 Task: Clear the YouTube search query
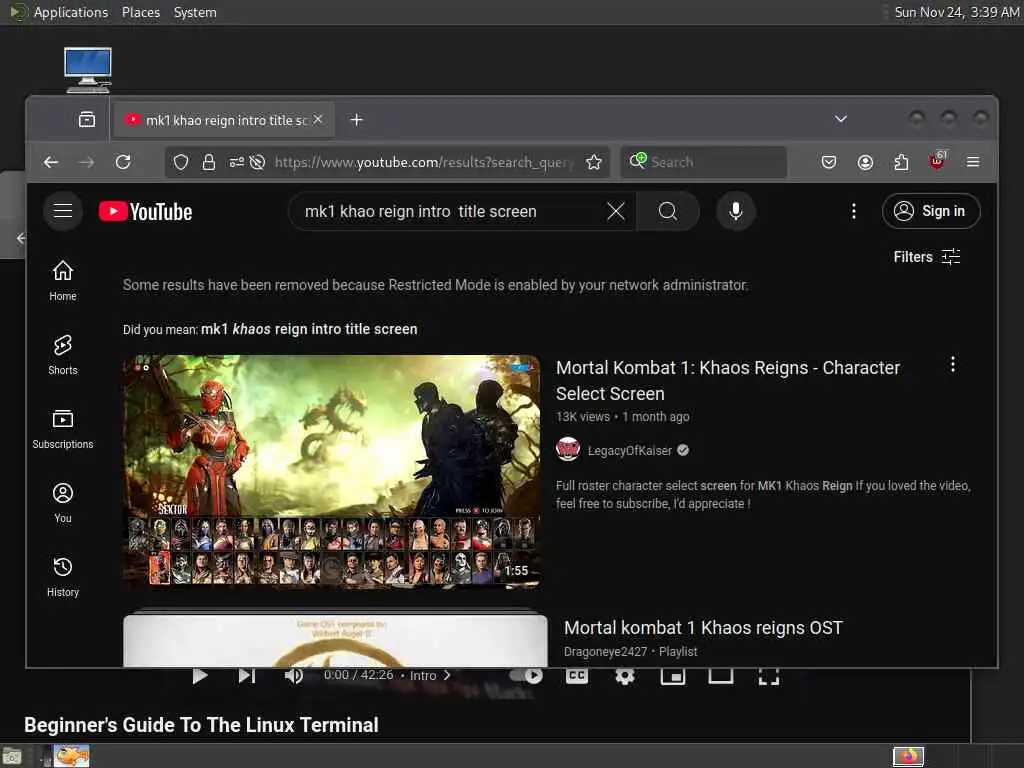pos(615,211)
